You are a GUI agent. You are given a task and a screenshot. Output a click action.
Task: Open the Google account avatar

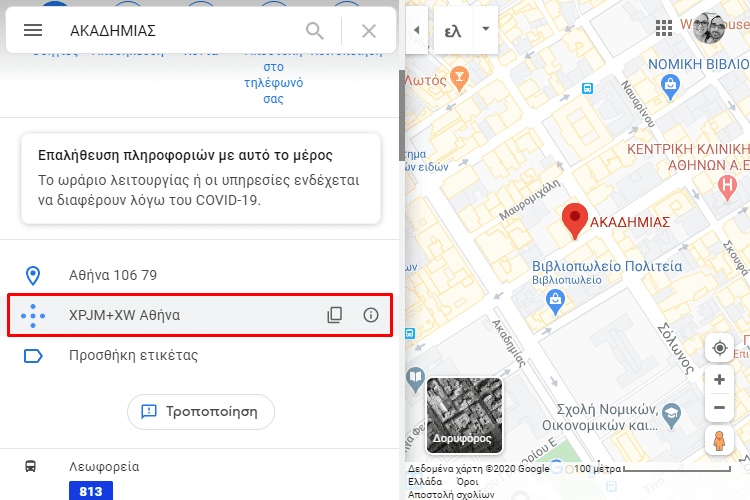click(709, 28)
